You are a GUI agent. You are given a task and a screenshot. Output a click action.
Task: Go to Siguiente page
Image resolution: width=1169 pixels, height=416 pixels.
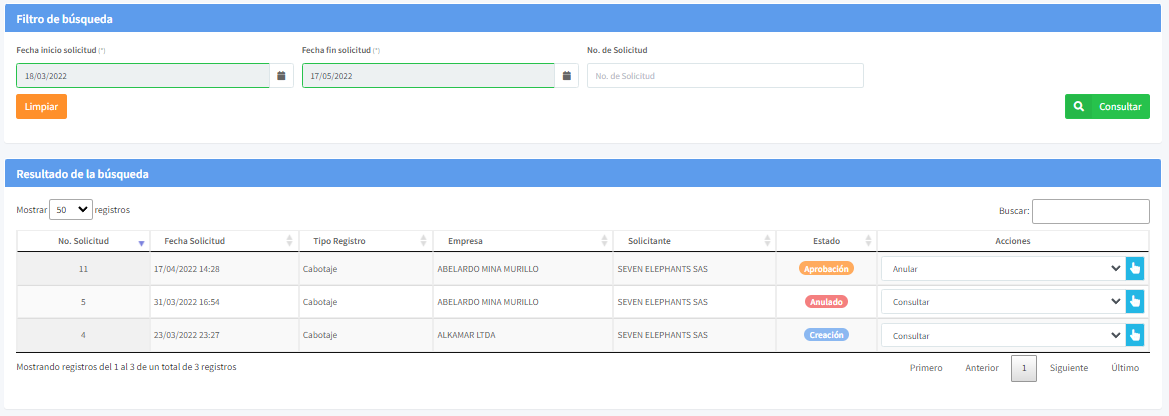(1068, 368)
